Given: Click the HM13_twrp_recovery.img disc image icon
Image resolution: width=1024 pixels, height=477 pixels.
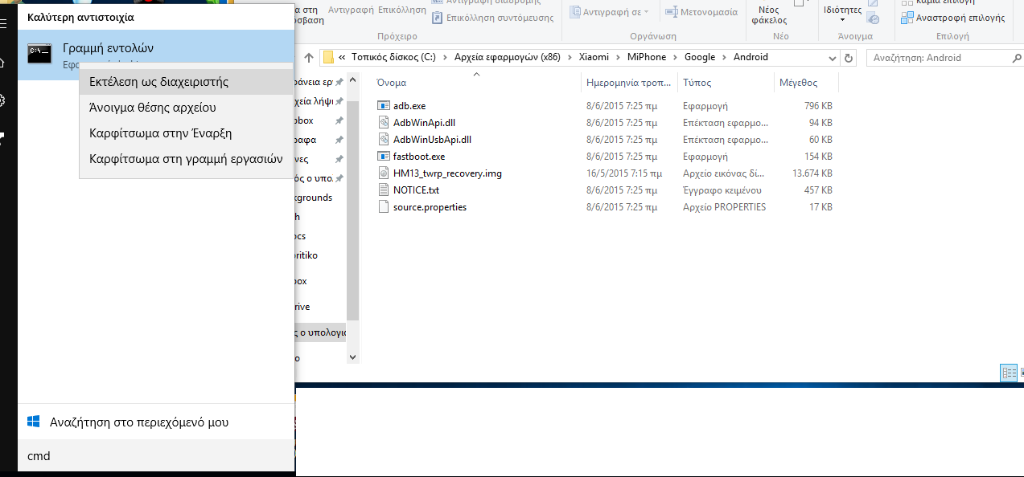Looking at the screenshot, I should coord(385,173).
